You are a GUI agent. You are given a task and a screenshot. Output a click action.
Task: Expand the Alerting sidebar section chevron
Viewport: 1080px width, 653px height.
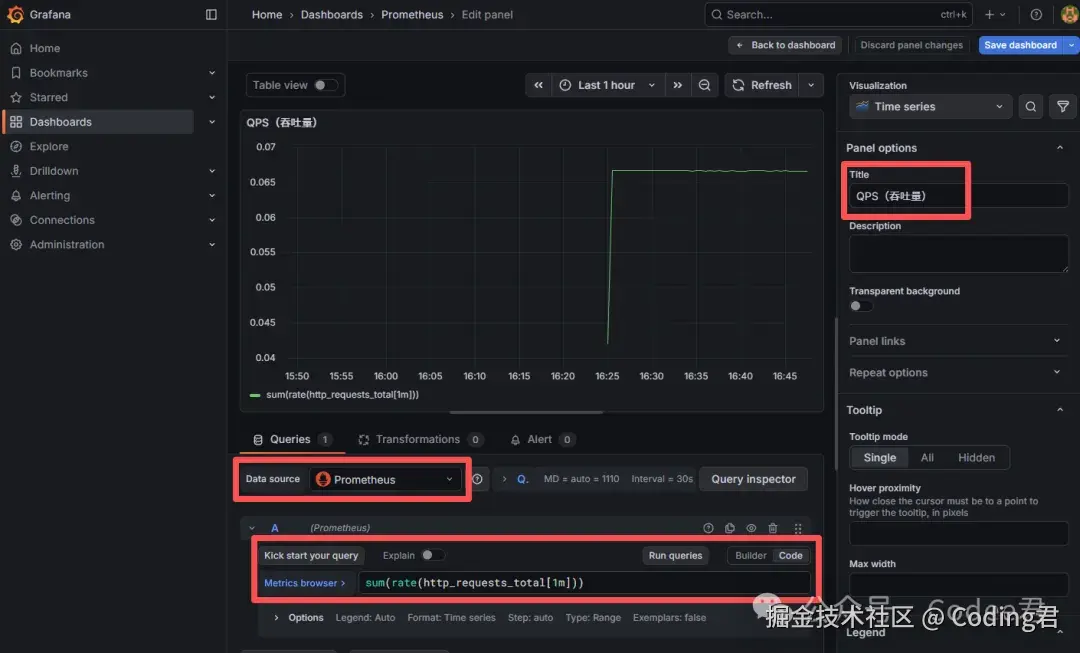tap(212, 196)
